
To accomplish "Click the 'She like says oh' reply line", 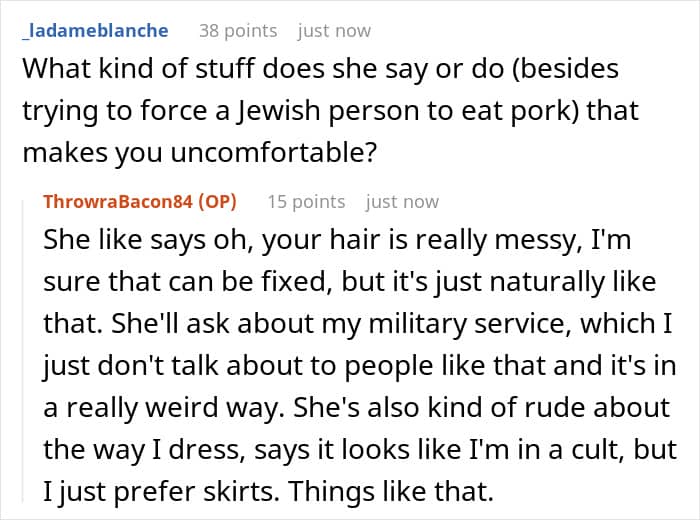I will click(337, 240).
